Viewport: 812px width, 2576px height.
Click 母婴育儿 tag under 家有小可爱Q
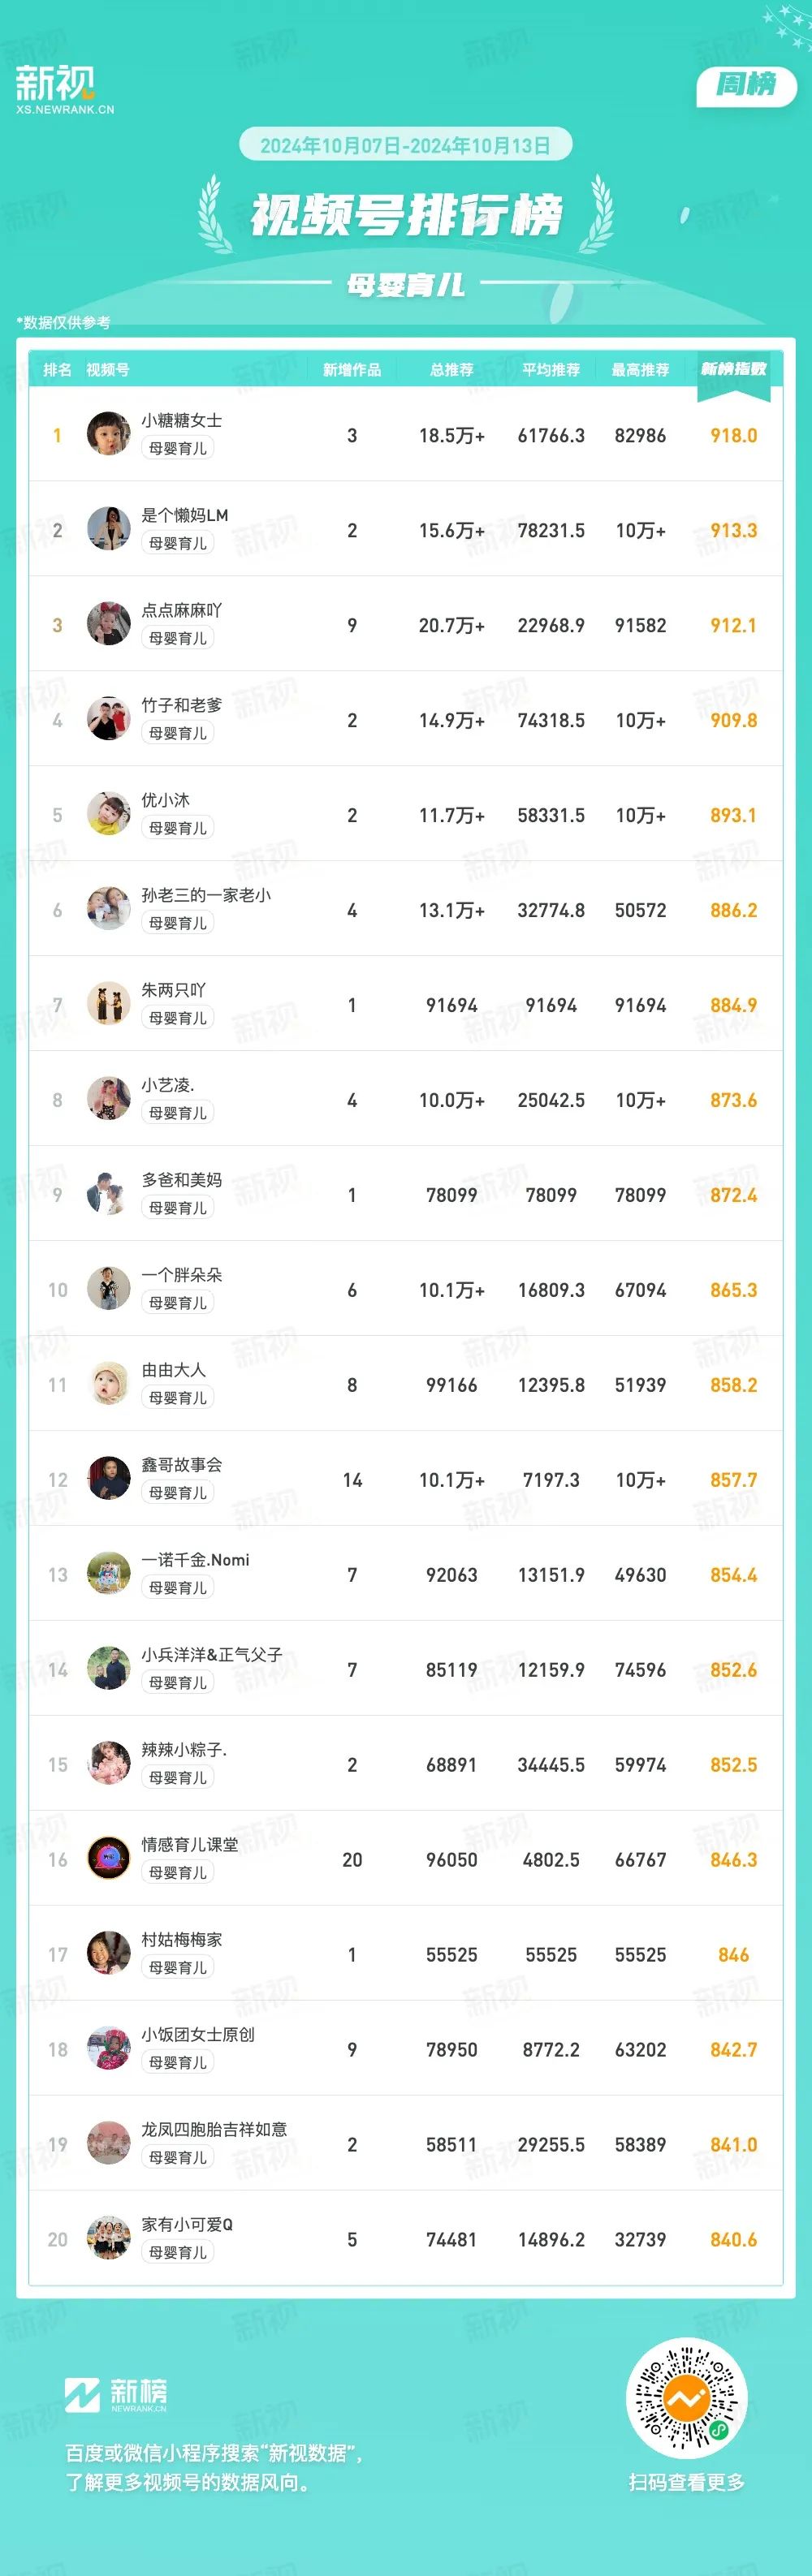[178, 2253]
